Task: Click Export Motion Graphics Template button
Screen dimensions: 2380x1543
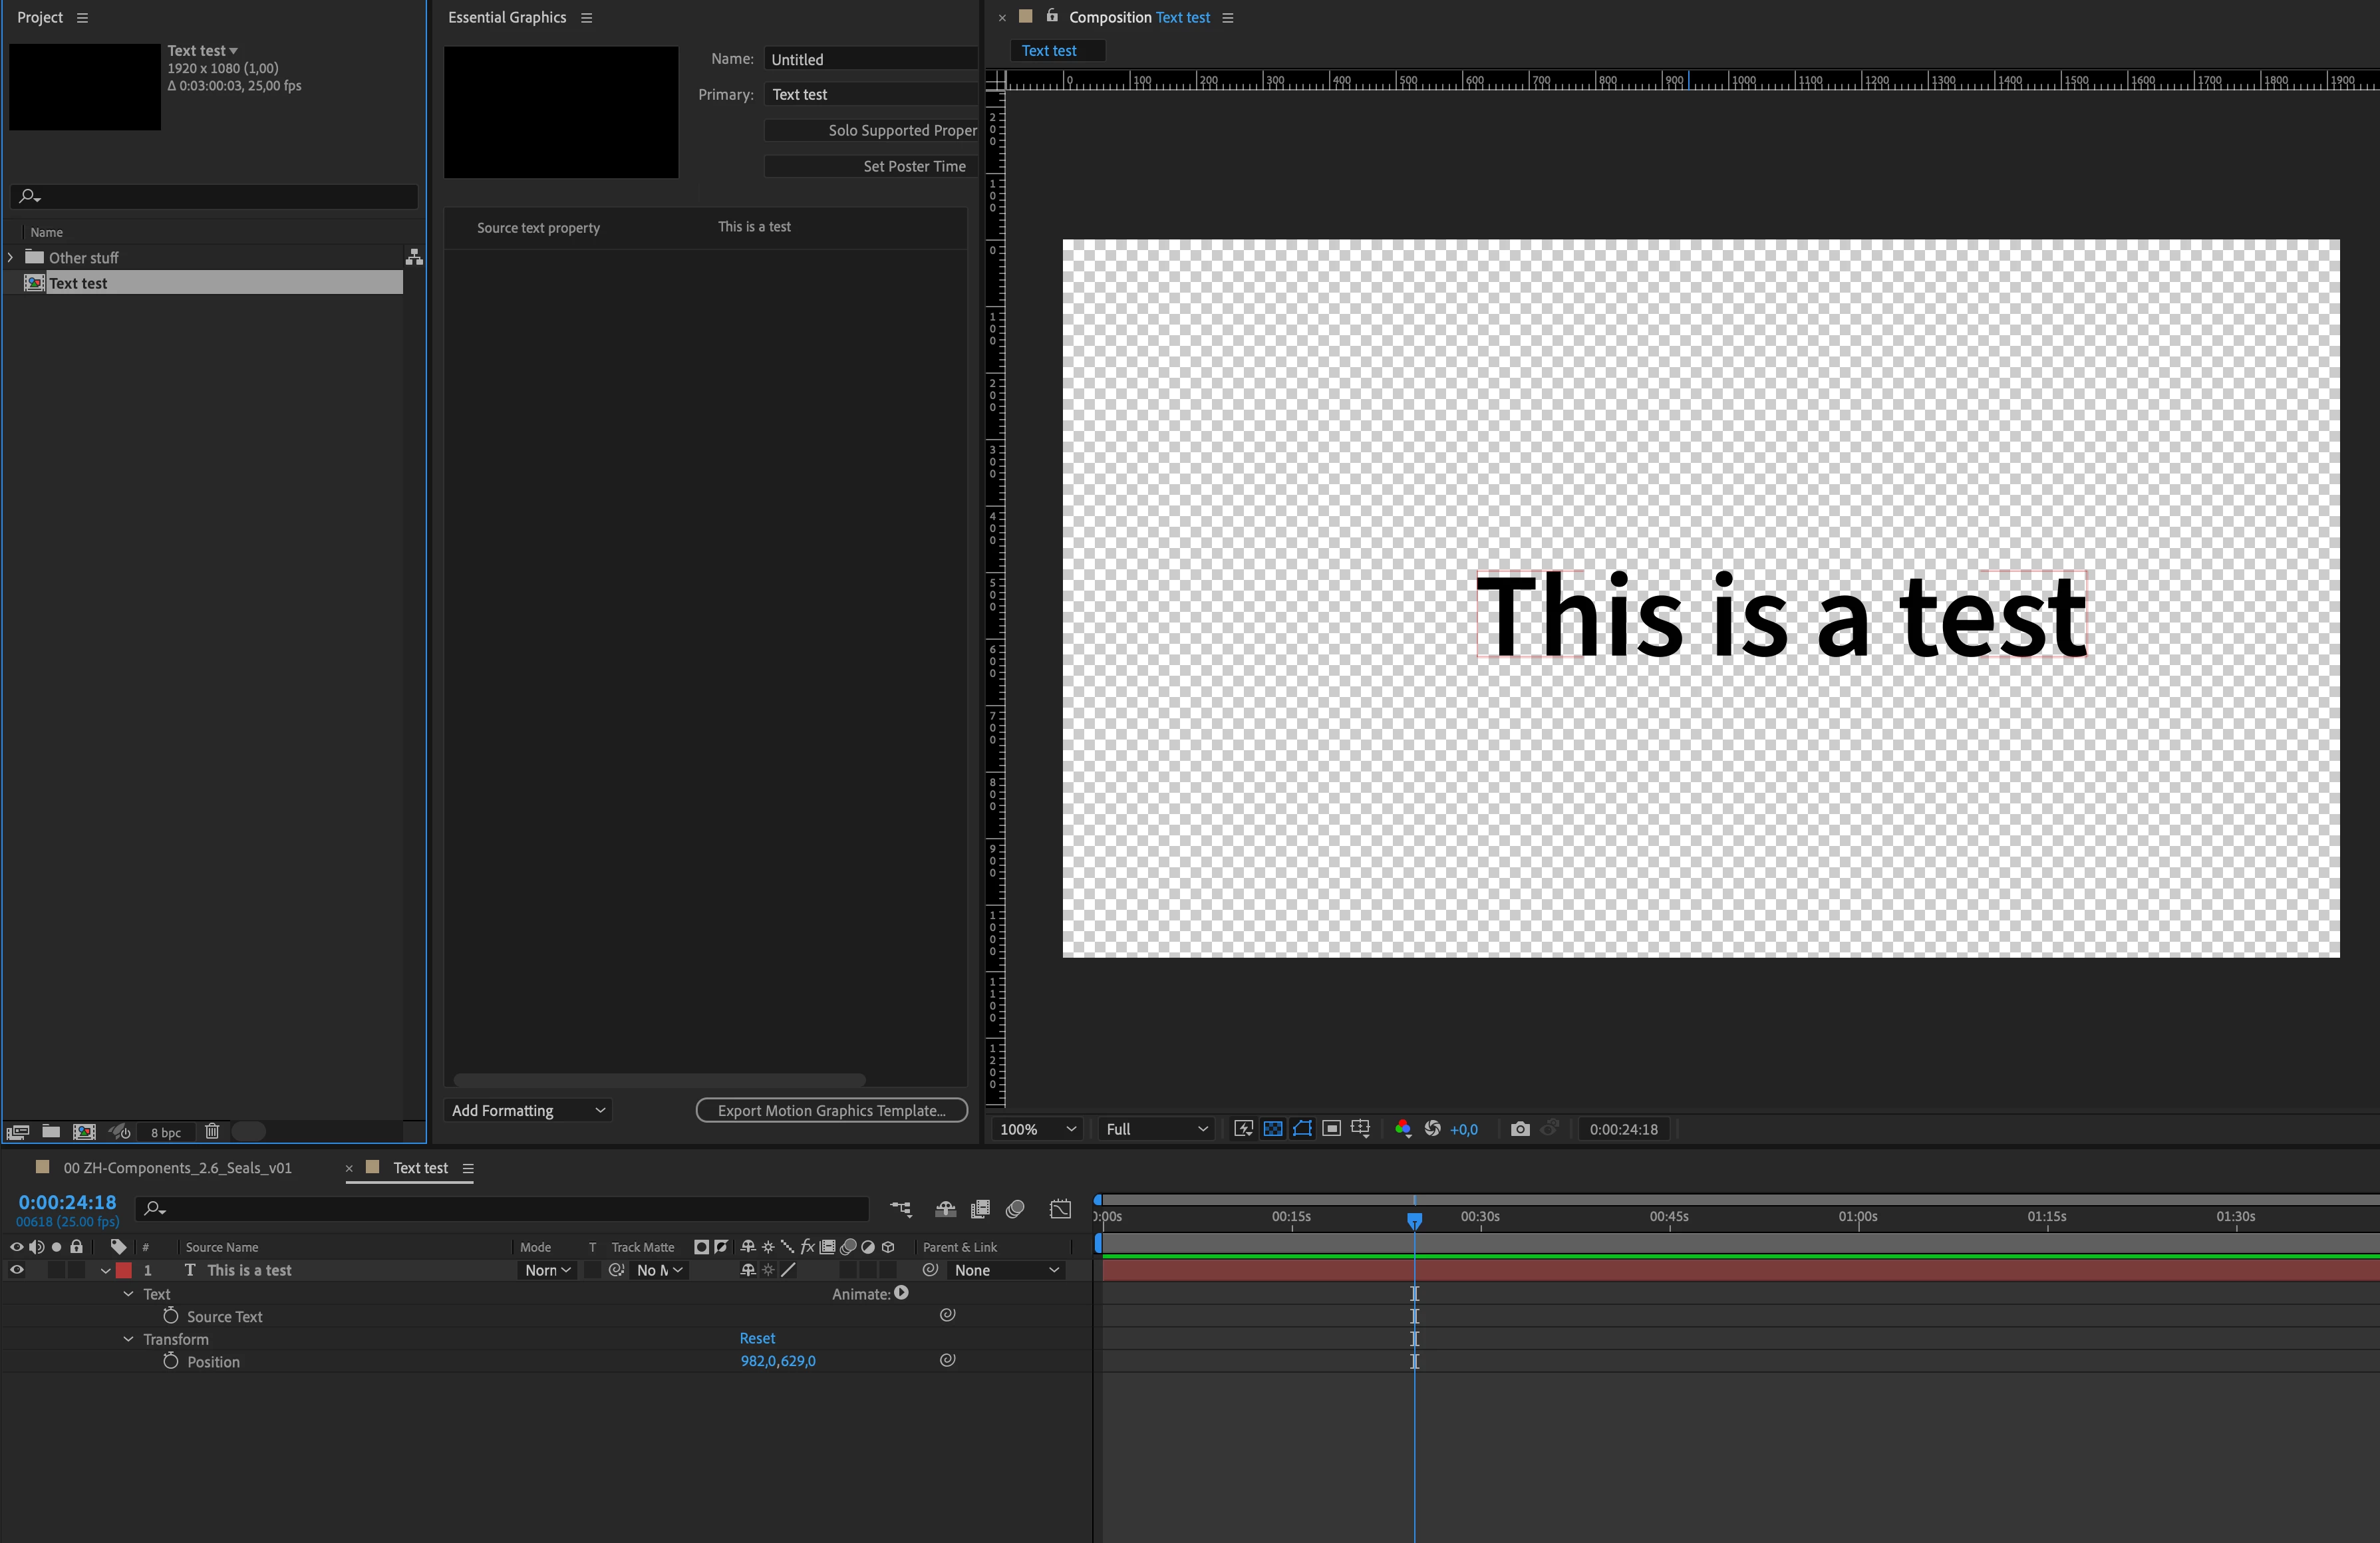Action: tap(831, 1111)
